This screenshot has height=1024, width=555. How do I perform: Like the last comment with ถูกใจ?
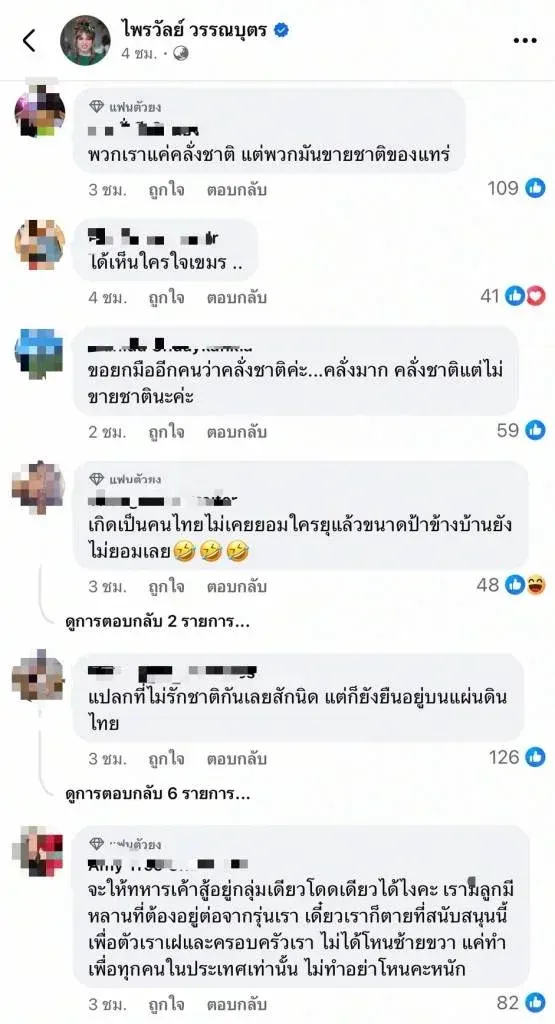click(166, 1004)
